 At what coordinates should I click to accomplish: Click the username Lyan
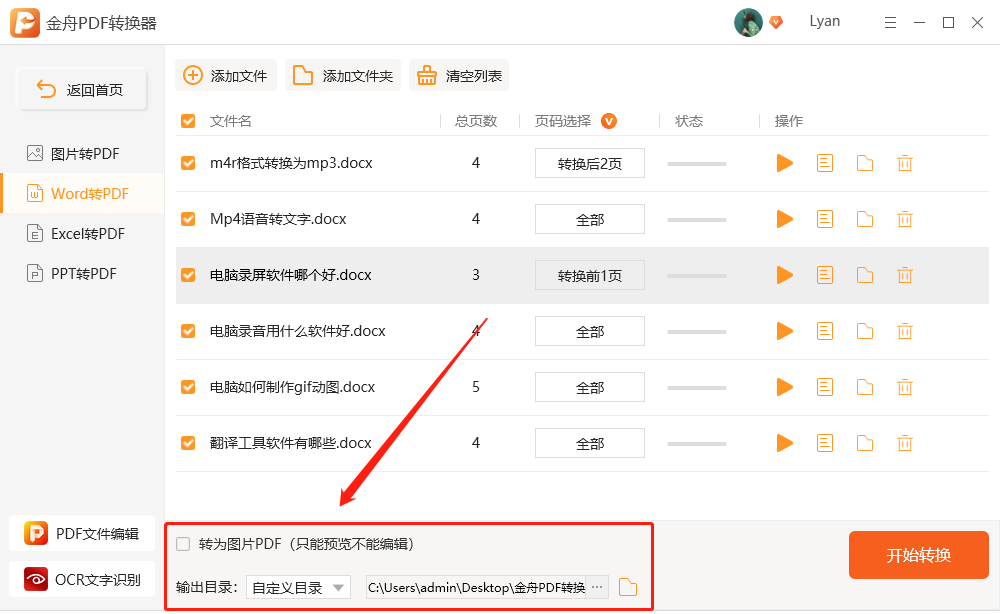point(825,21)
